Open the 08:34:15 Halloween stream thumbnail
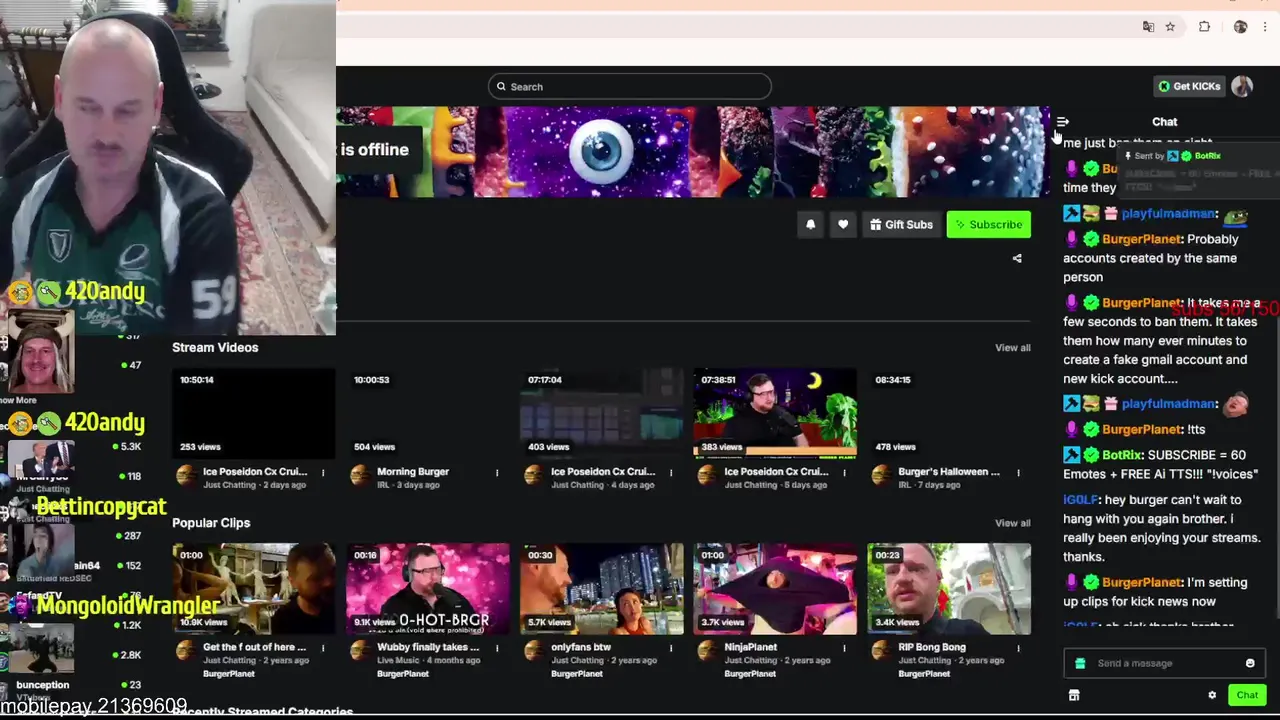The height and width of the screenshot is (720, 1280). (949, 413)
